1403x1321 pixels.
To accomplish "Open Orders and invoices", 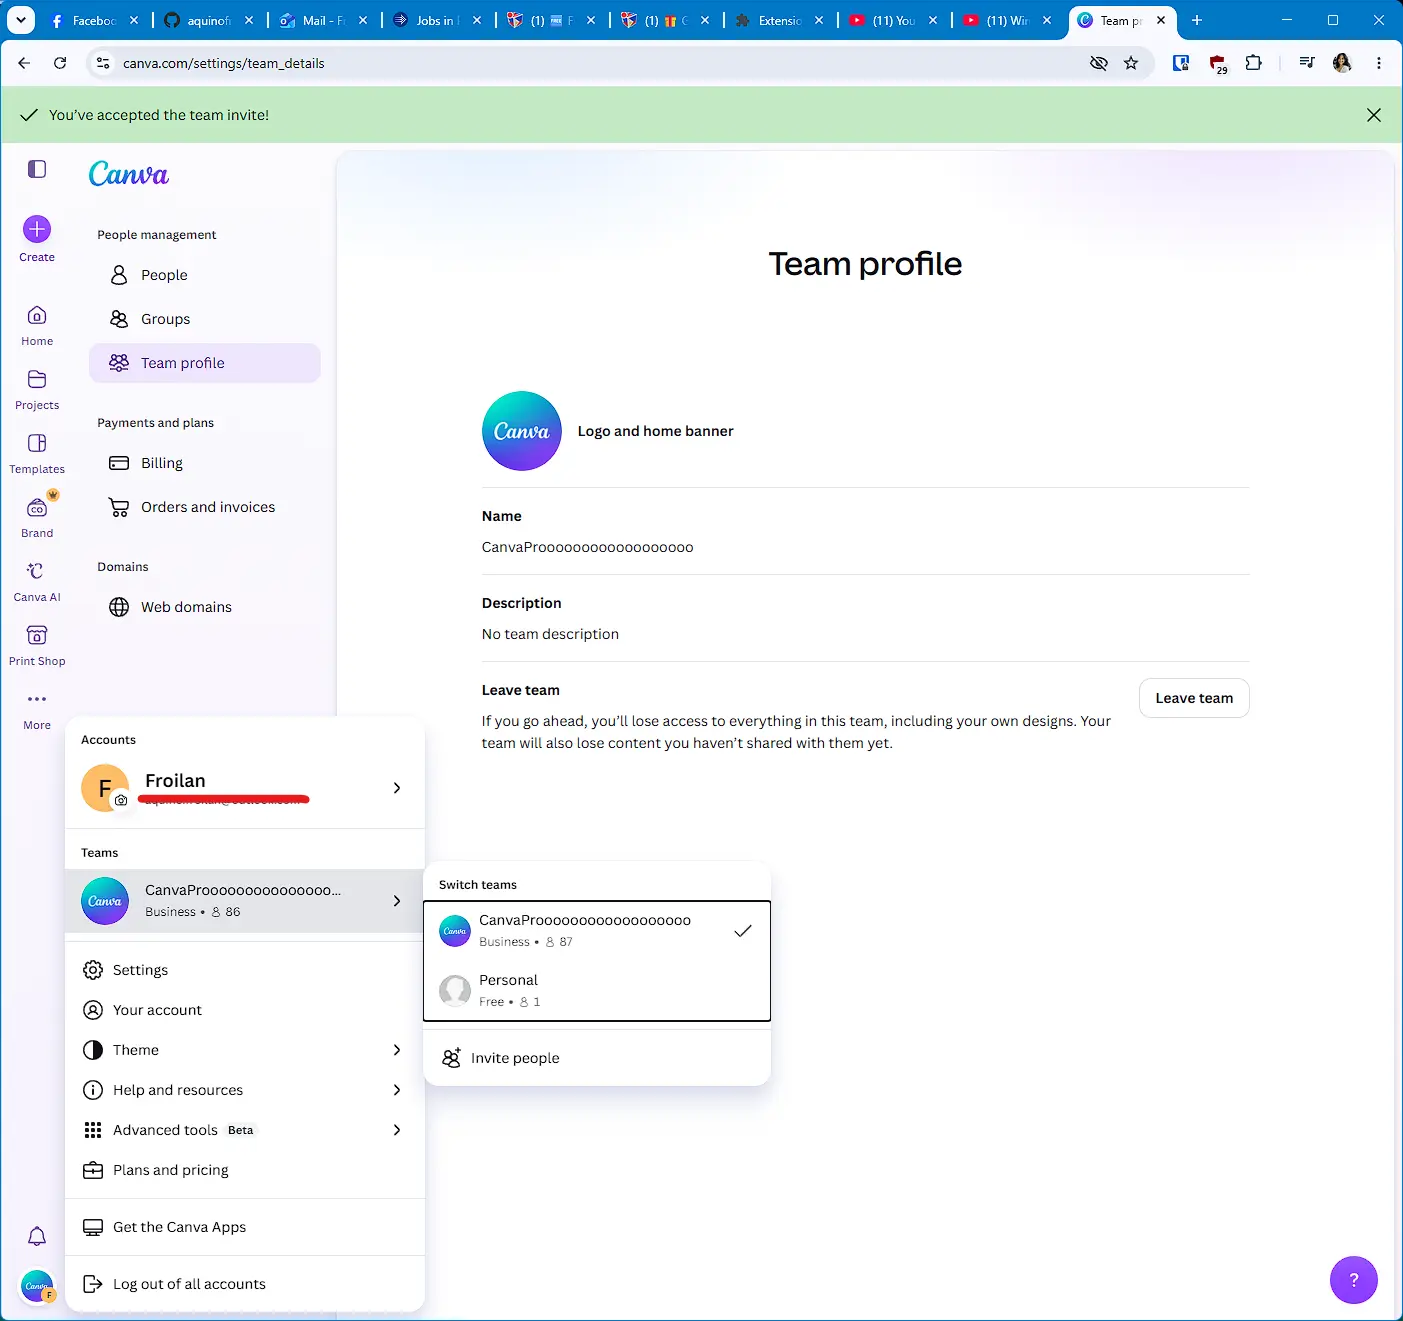I will [205, 507].
